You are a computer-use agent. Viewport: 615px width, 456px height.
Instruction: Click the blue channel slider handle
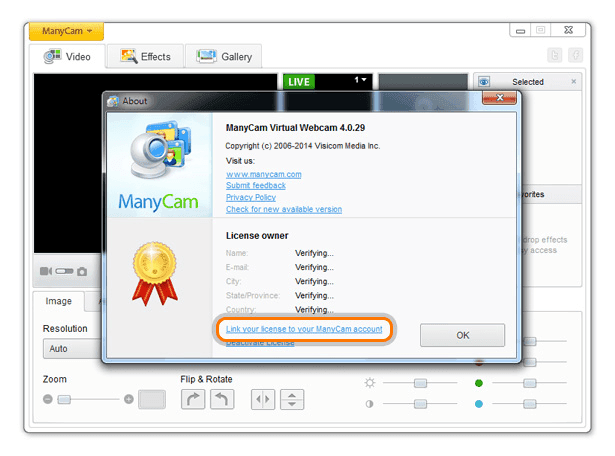[x=529, y=404]
